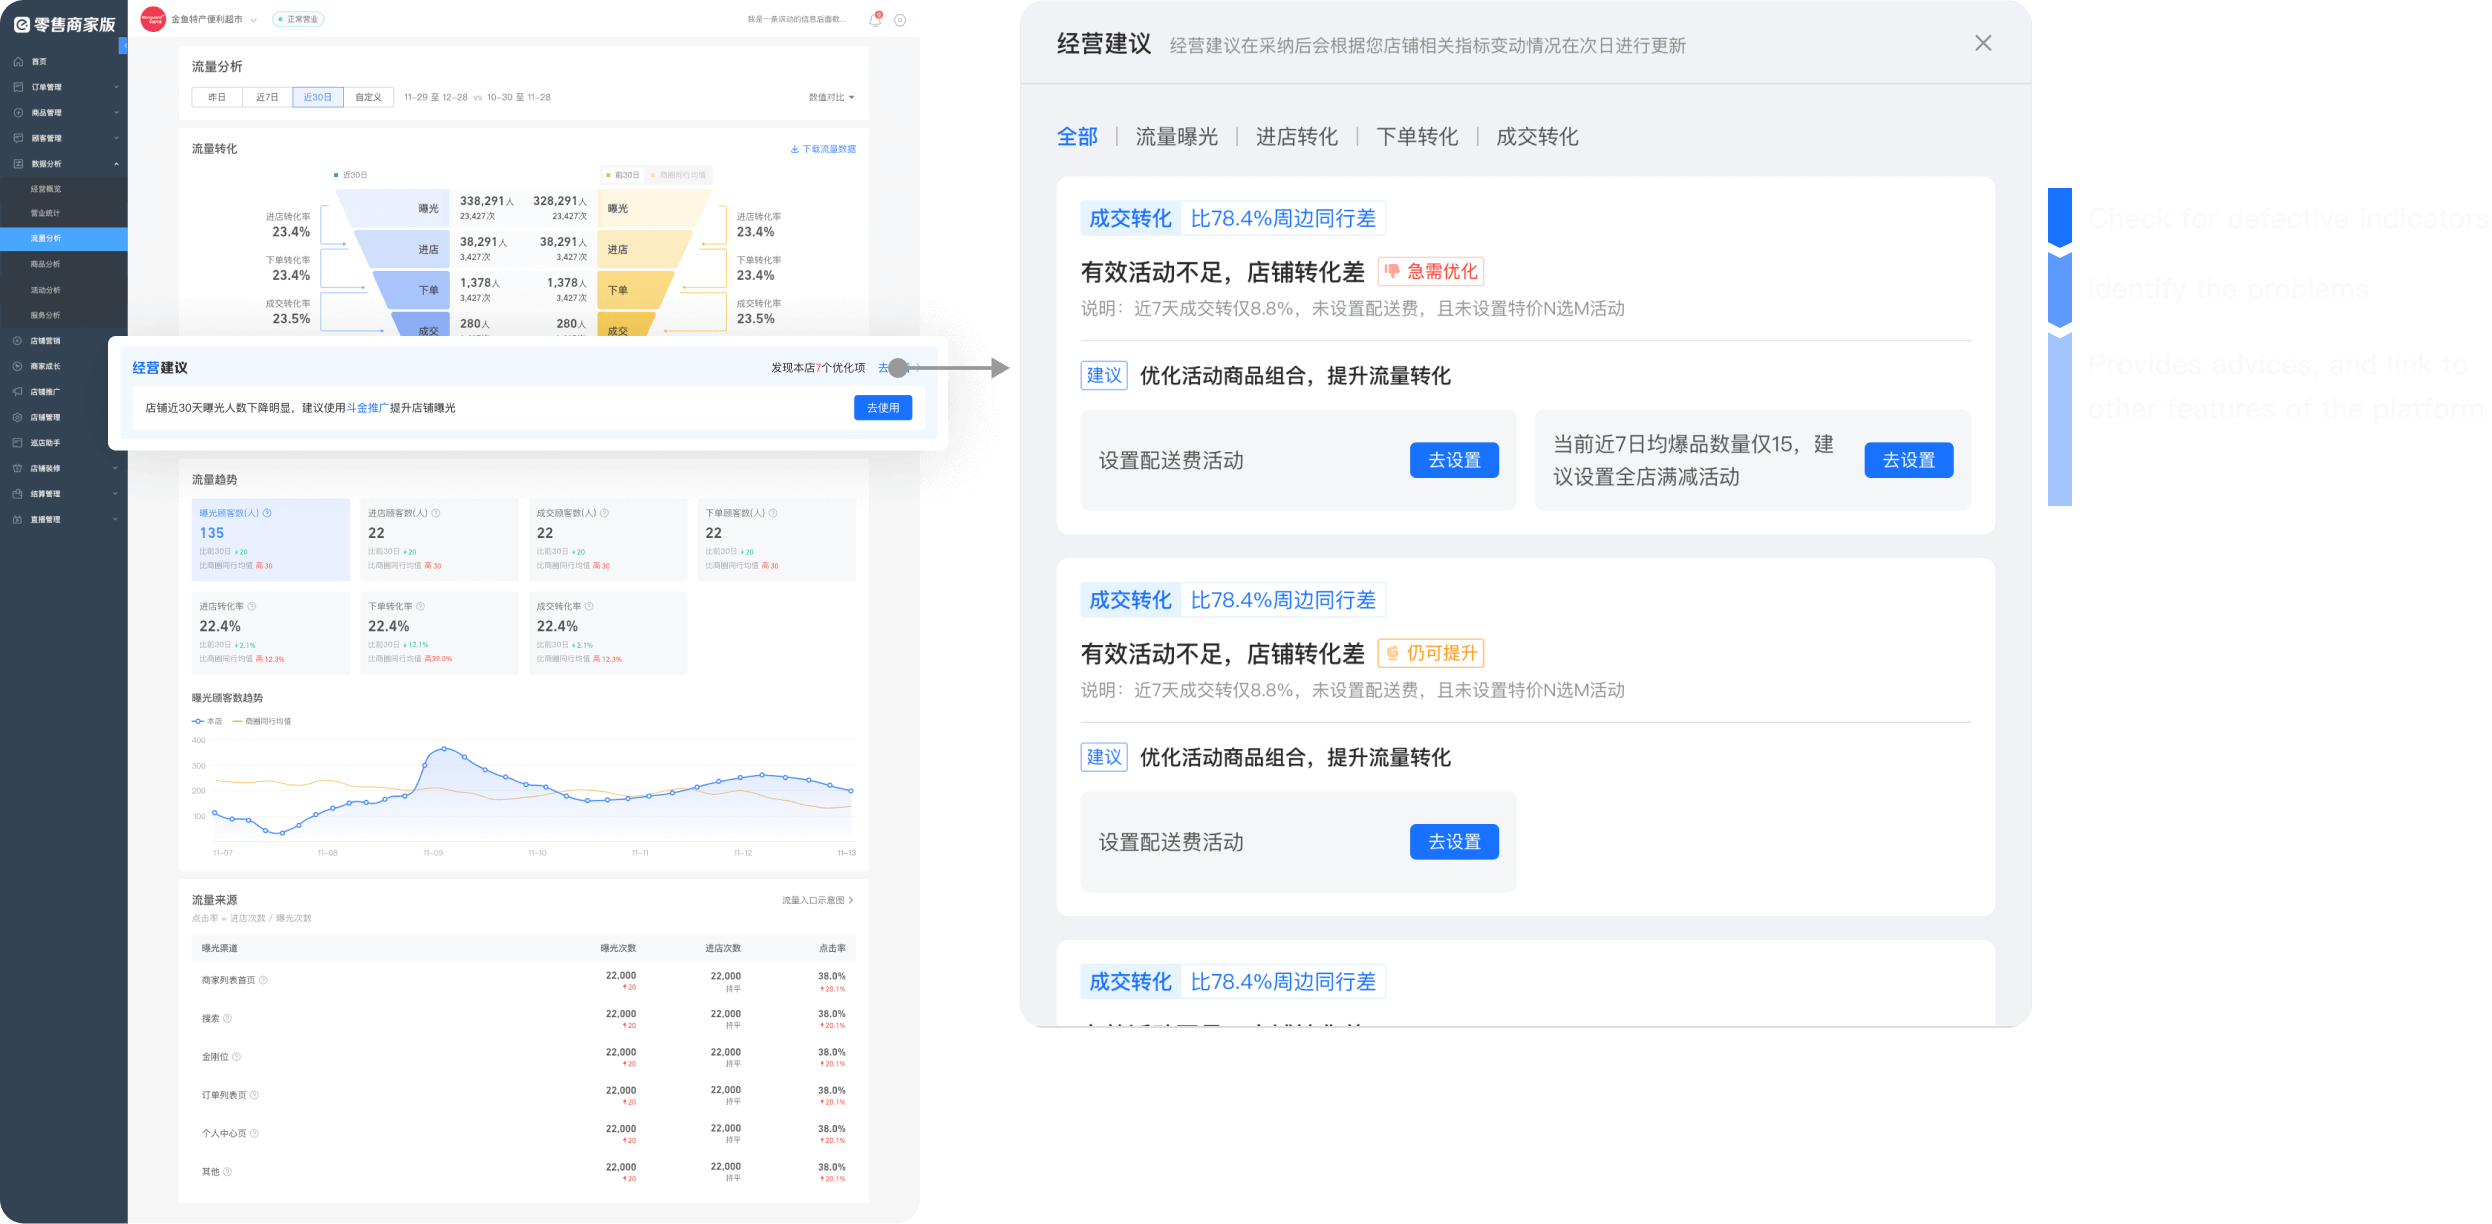This screenshot has width=2492, height=1224.
Task: Select the 昨日 date range option
Action: (x=217, y=97)
